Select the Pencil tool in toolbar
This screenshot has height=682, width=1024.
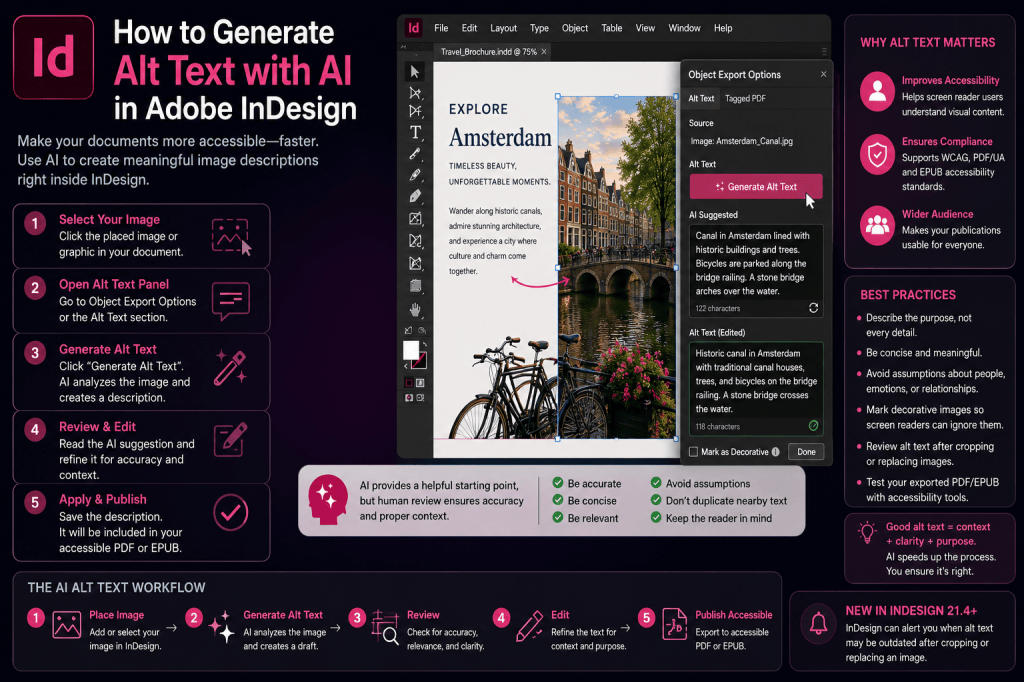[415, 175]
